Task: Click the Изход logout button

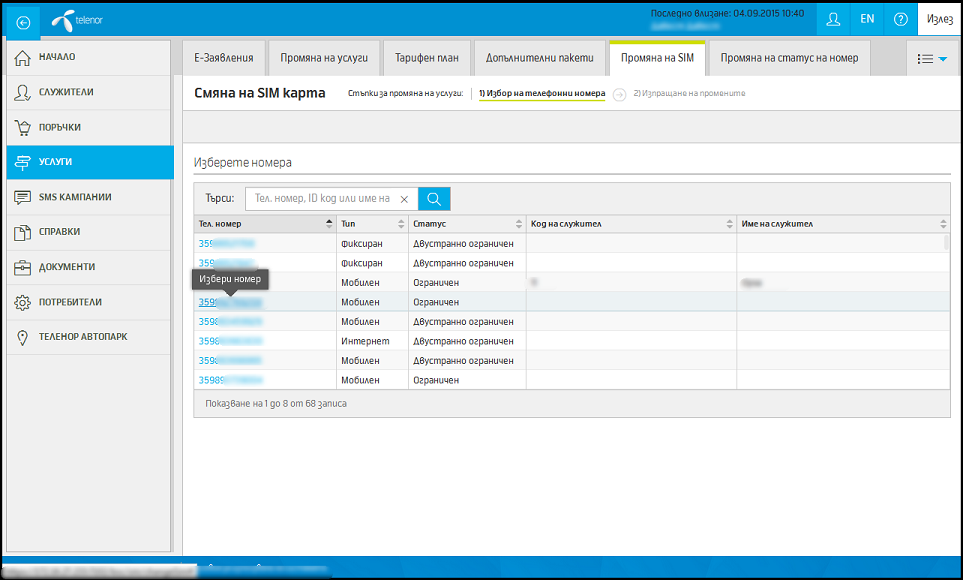Action: (x=940, y=20)
